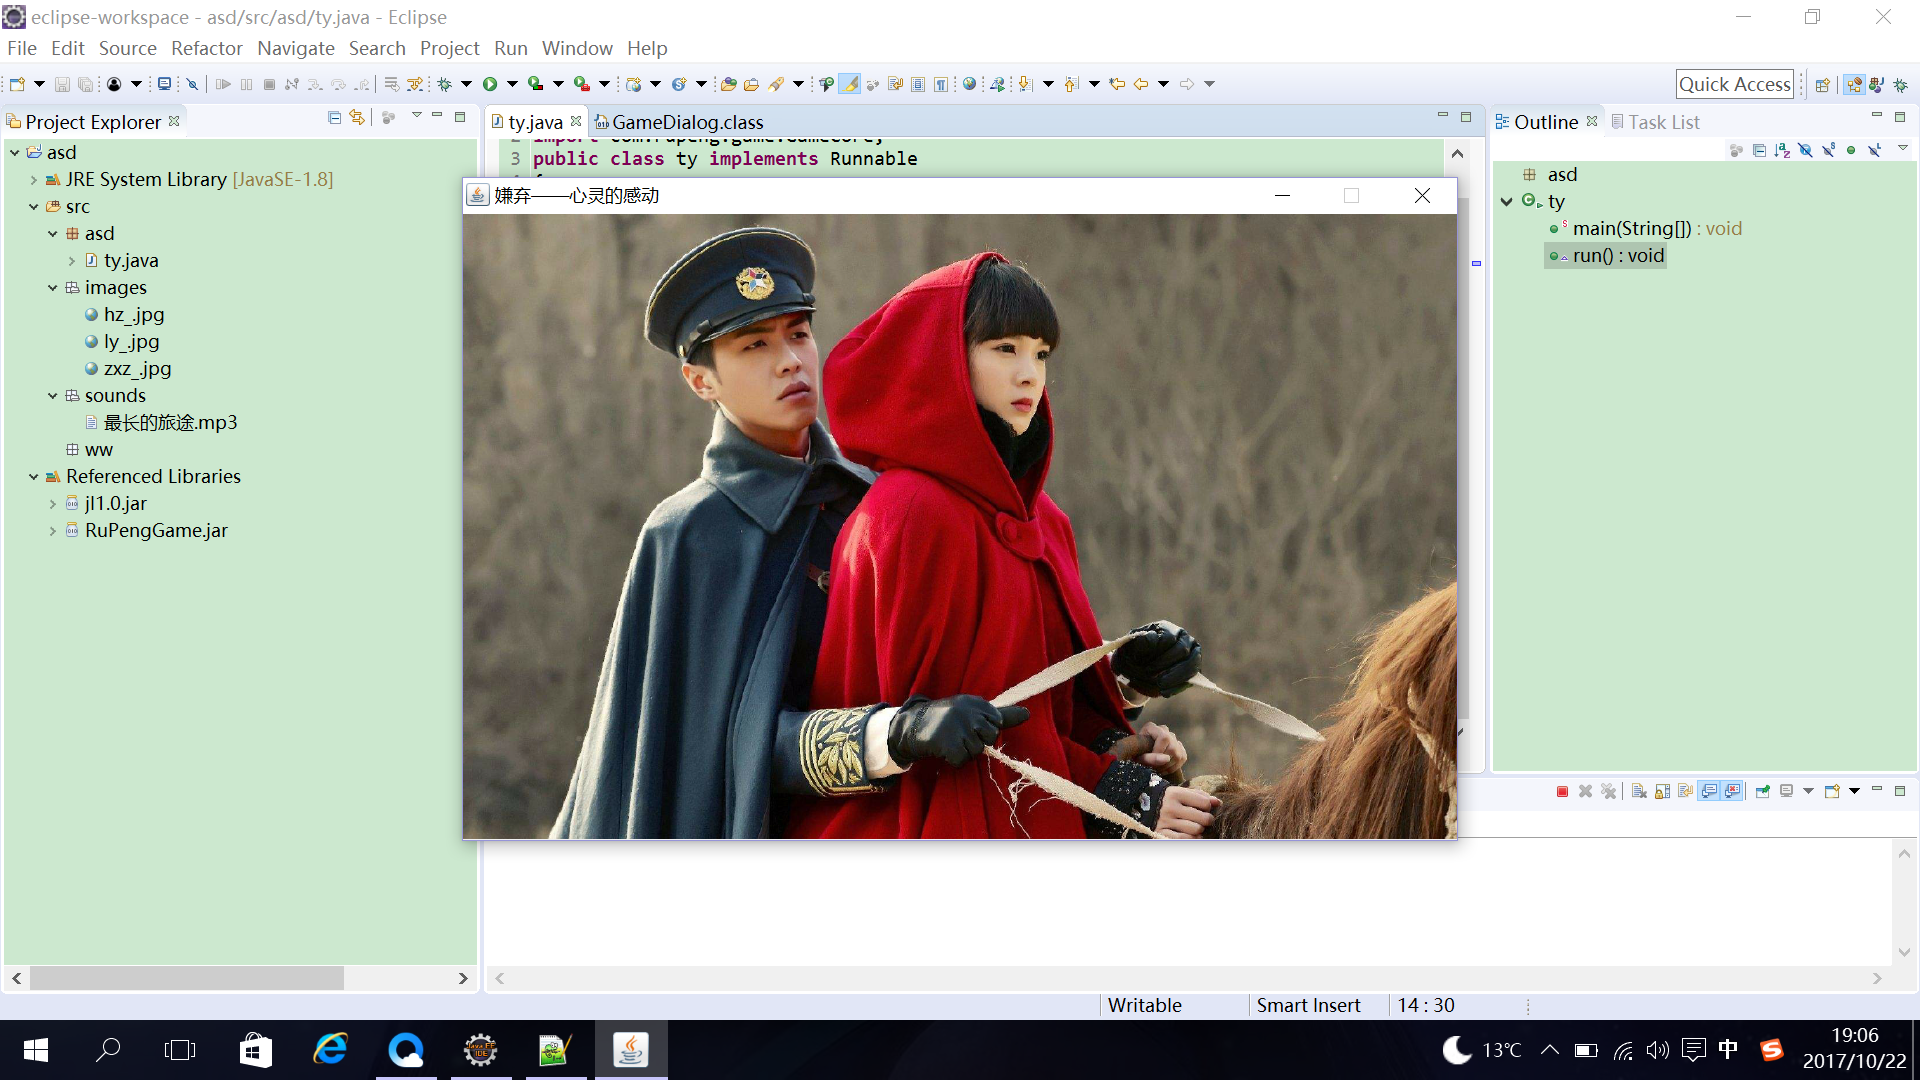This screenshot has height=1080, width=1920.
Task: Switch to the Debug perspective icon
Action: tap(1900, 85)
